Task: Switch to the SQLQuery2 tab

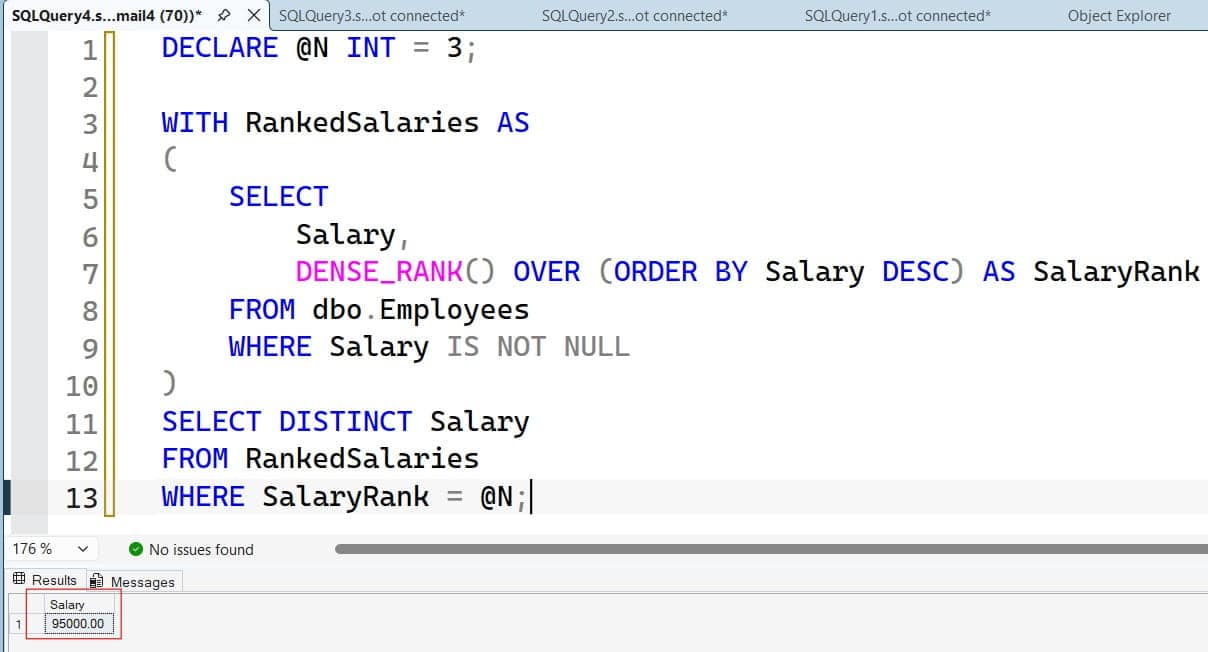Action: pyautogui.click(x=634, y=16)
